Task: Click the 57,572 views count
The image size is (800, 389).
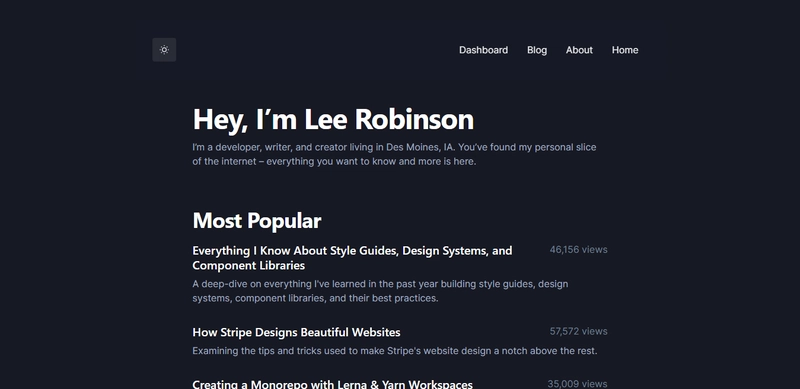Action: point(579,331)
